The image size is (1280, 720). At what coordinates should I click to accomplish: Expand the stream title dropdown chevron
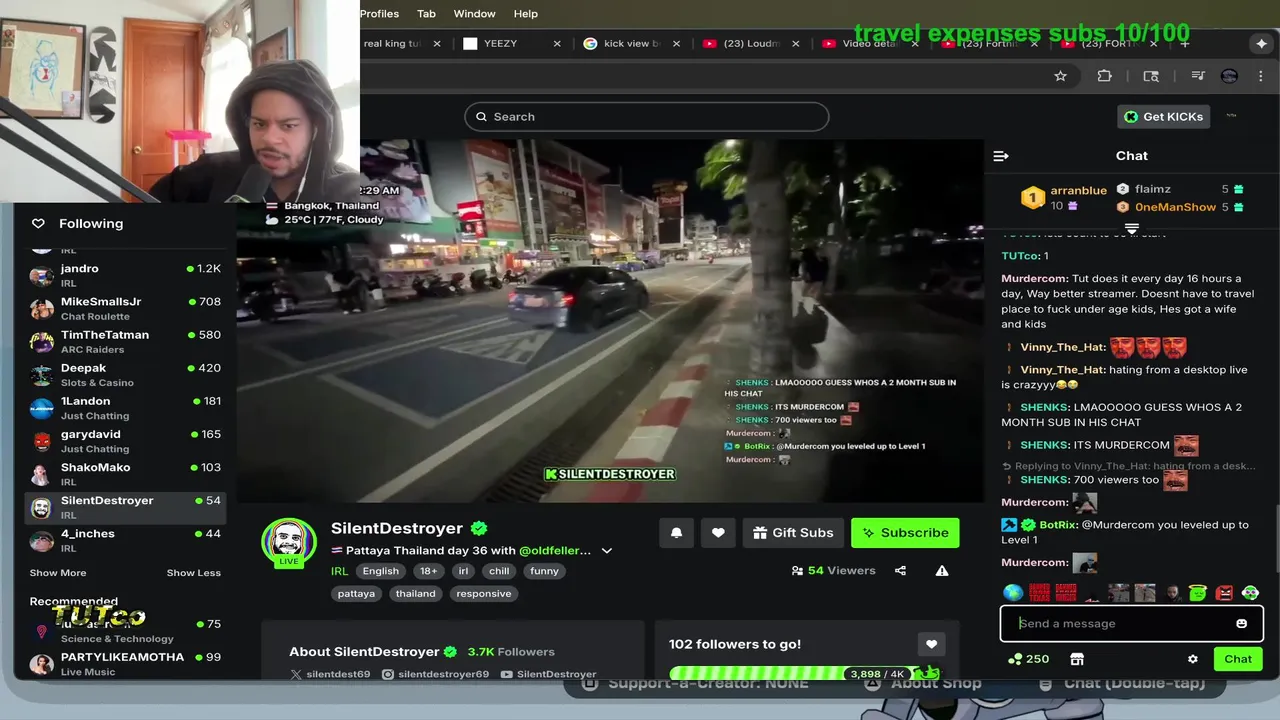pos(606,551)
